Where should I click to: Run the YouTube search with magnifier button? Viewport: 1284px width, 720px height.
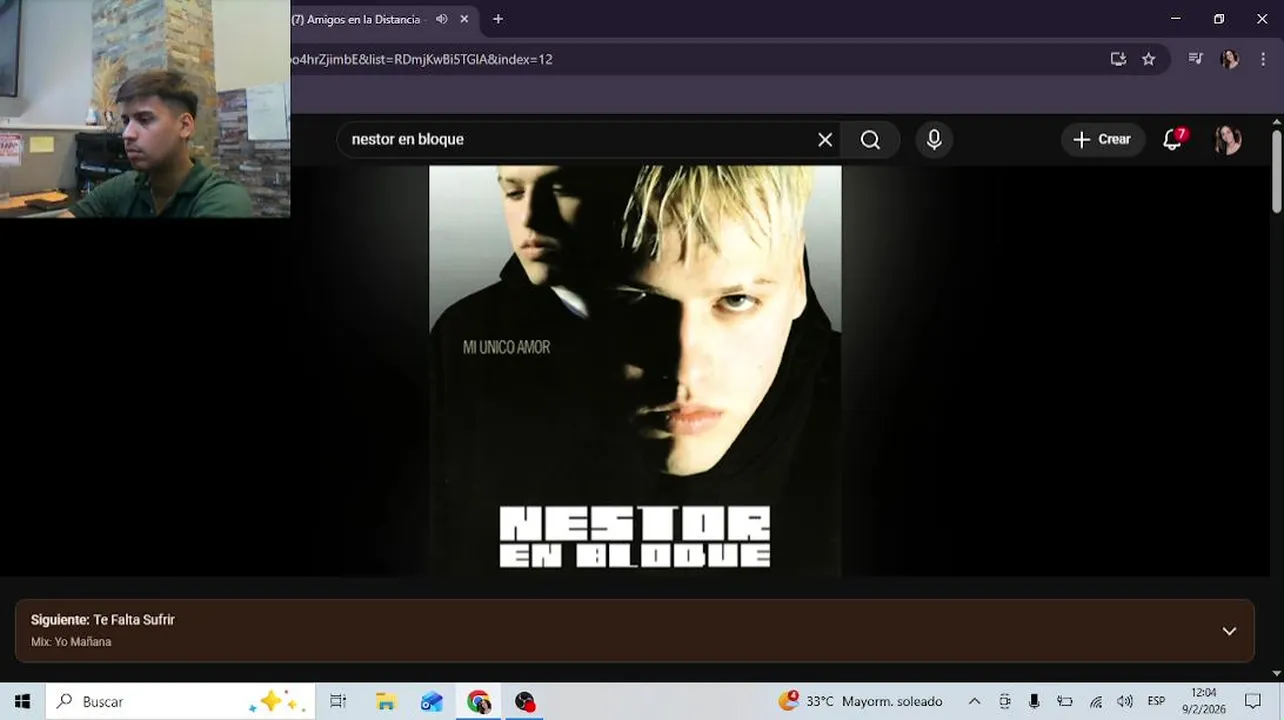click(x=871, y=140)
